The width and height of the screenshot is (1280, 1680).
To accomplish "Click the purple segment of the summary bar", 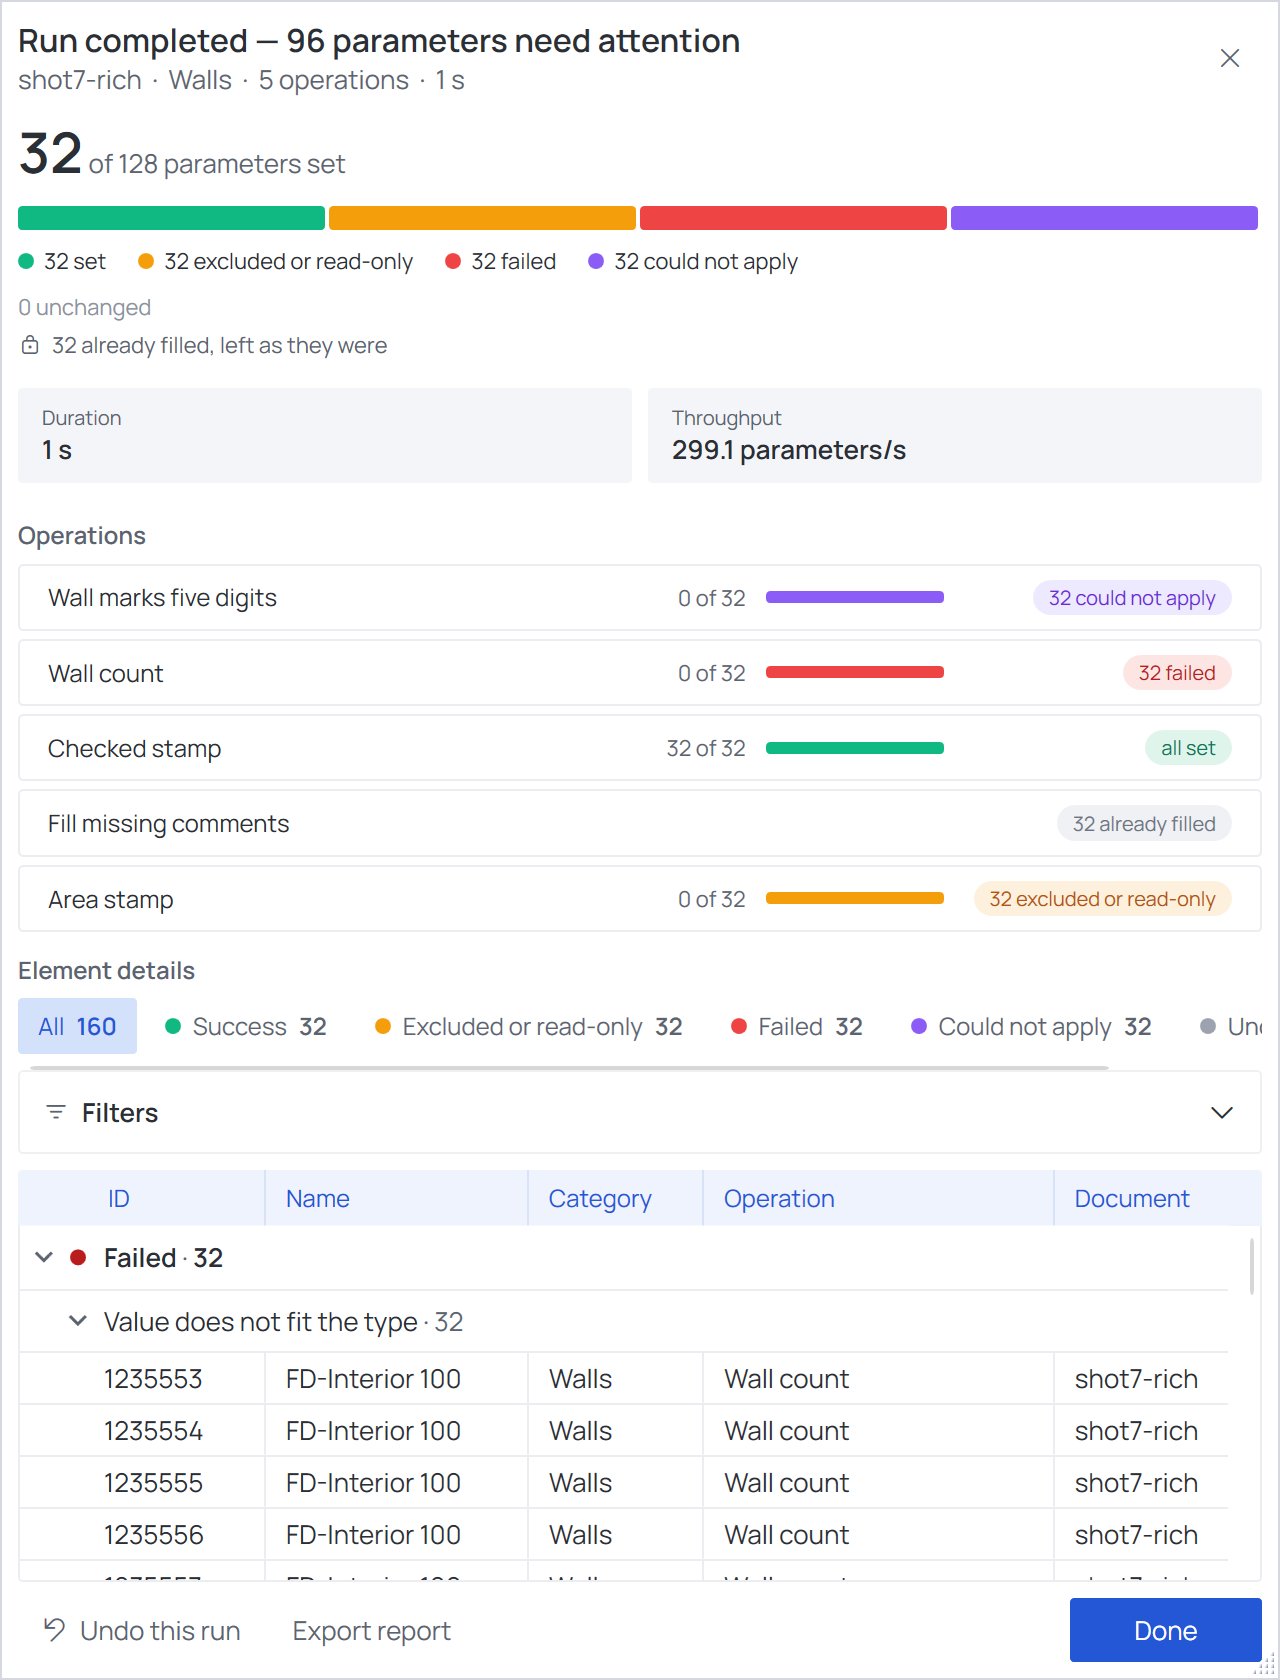I will [1104, 218].
